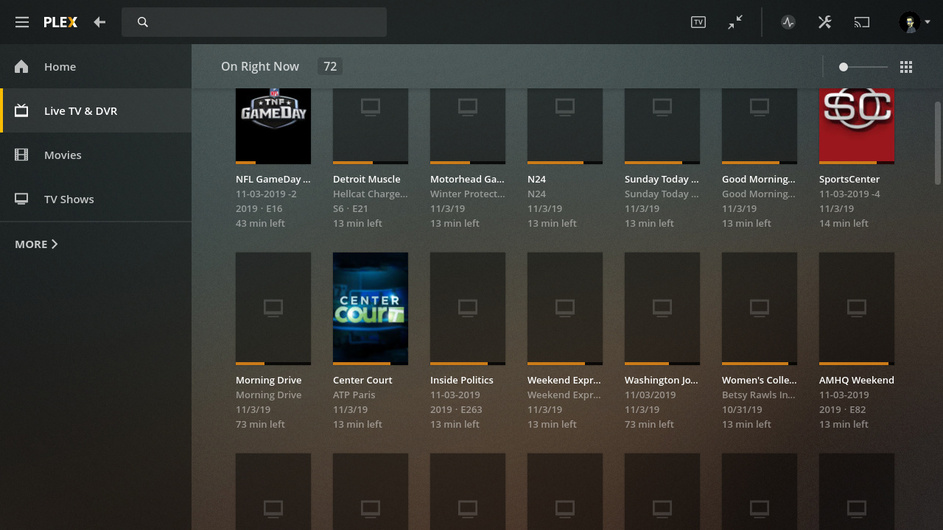Select Home in the sidebar
Screen dimensions: 943x530
[96, 67]
